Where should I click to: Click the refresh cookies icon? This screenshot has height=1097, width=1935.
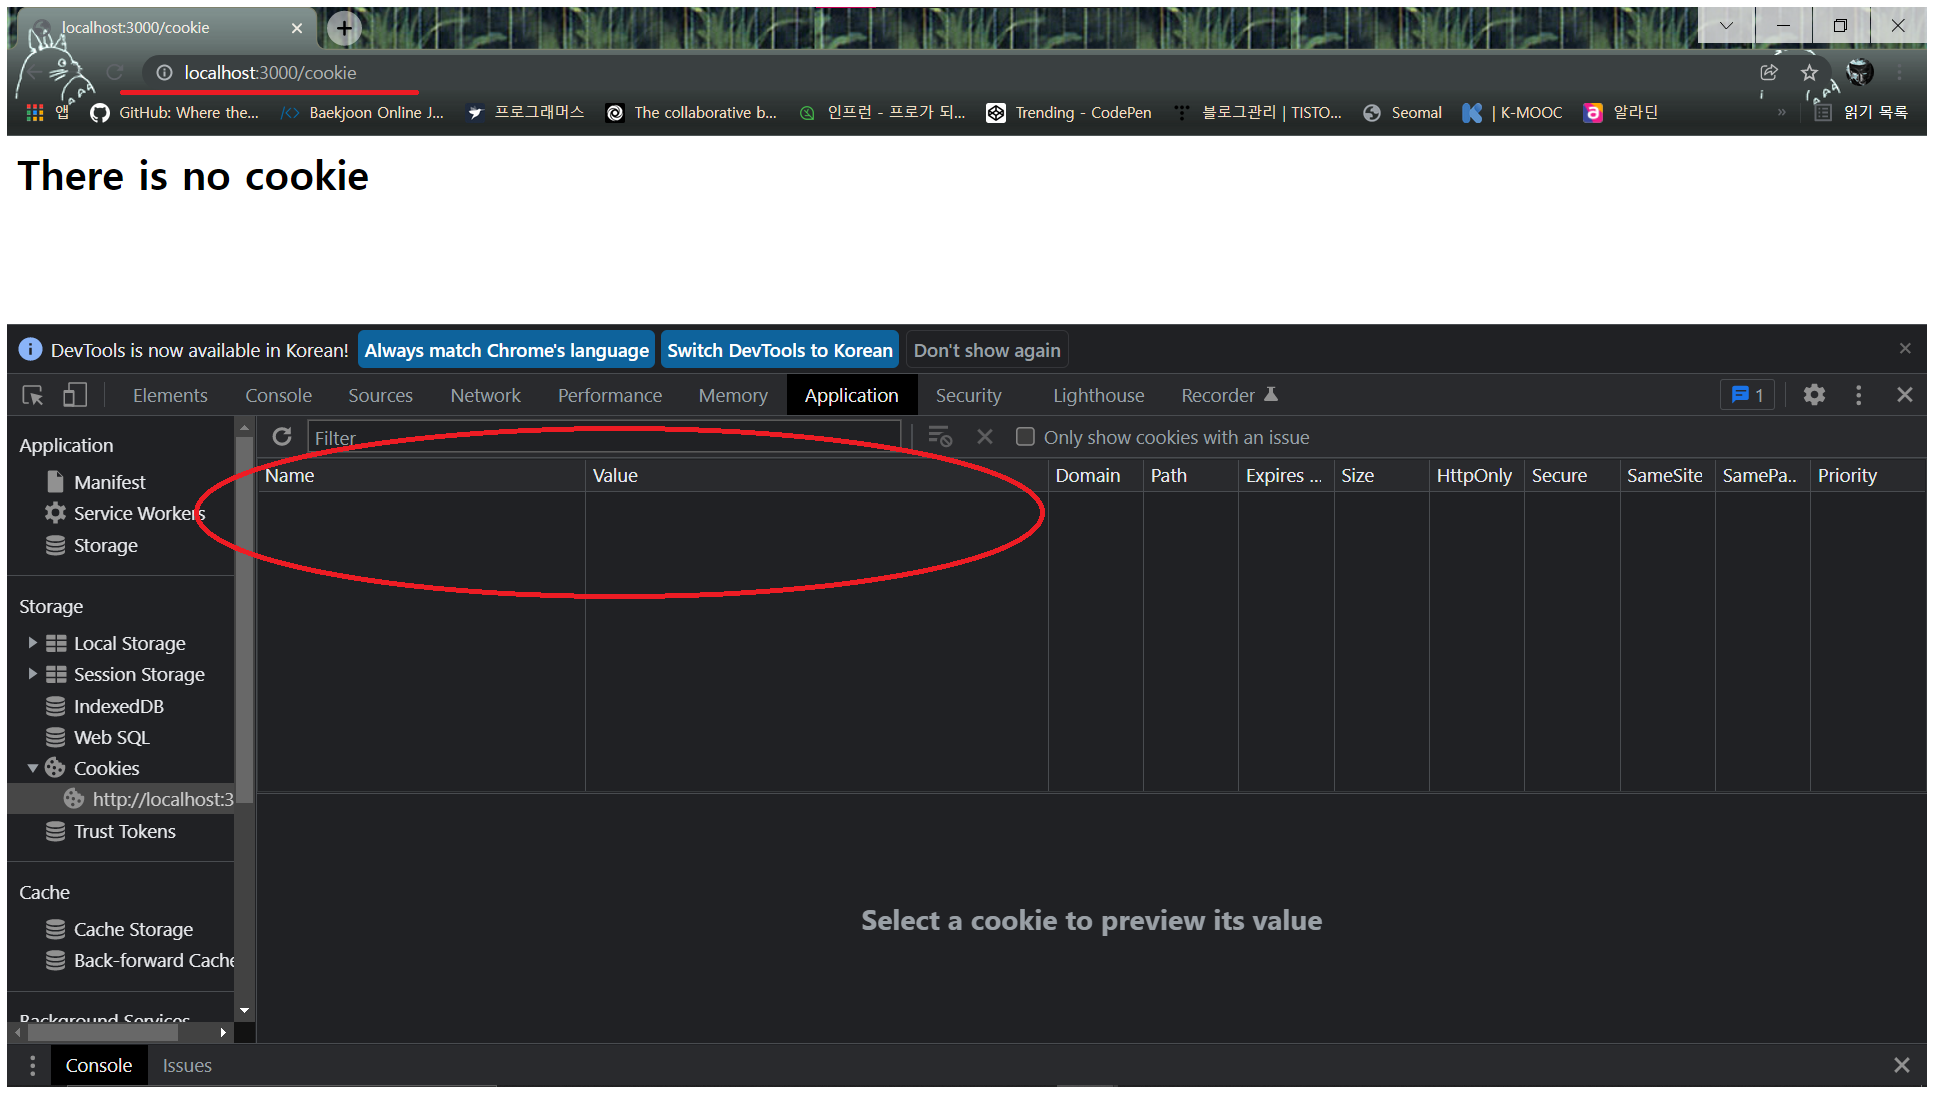click(x=282, y=437)
